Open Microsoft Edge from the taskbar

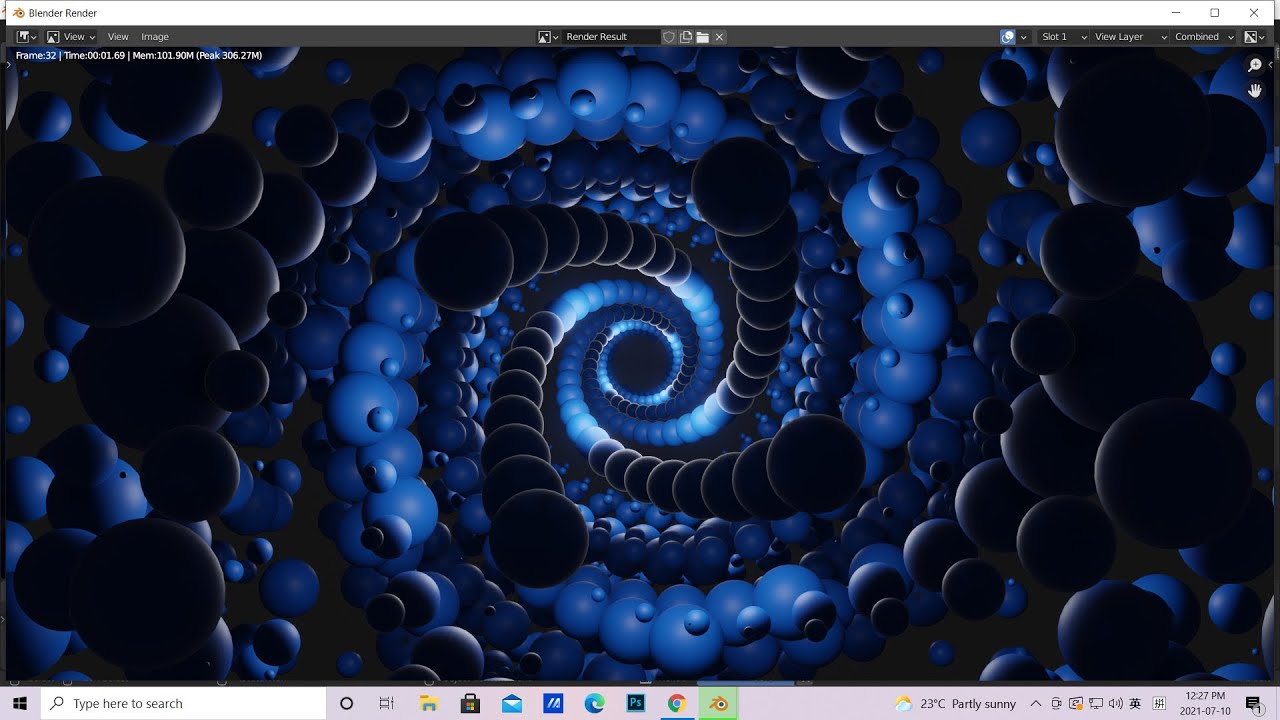(594, 703)
